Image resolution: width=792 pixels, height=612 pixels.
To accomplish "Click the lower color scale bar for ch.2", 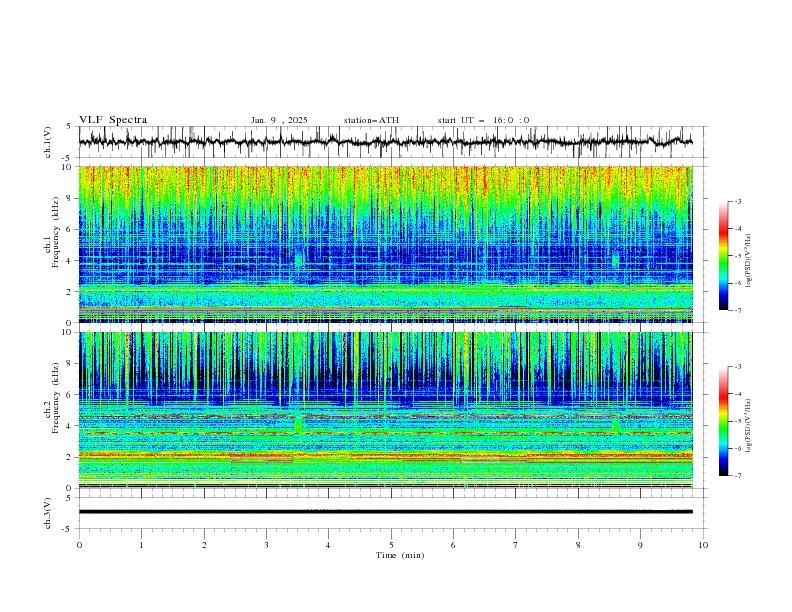I will tap(723, 421).
